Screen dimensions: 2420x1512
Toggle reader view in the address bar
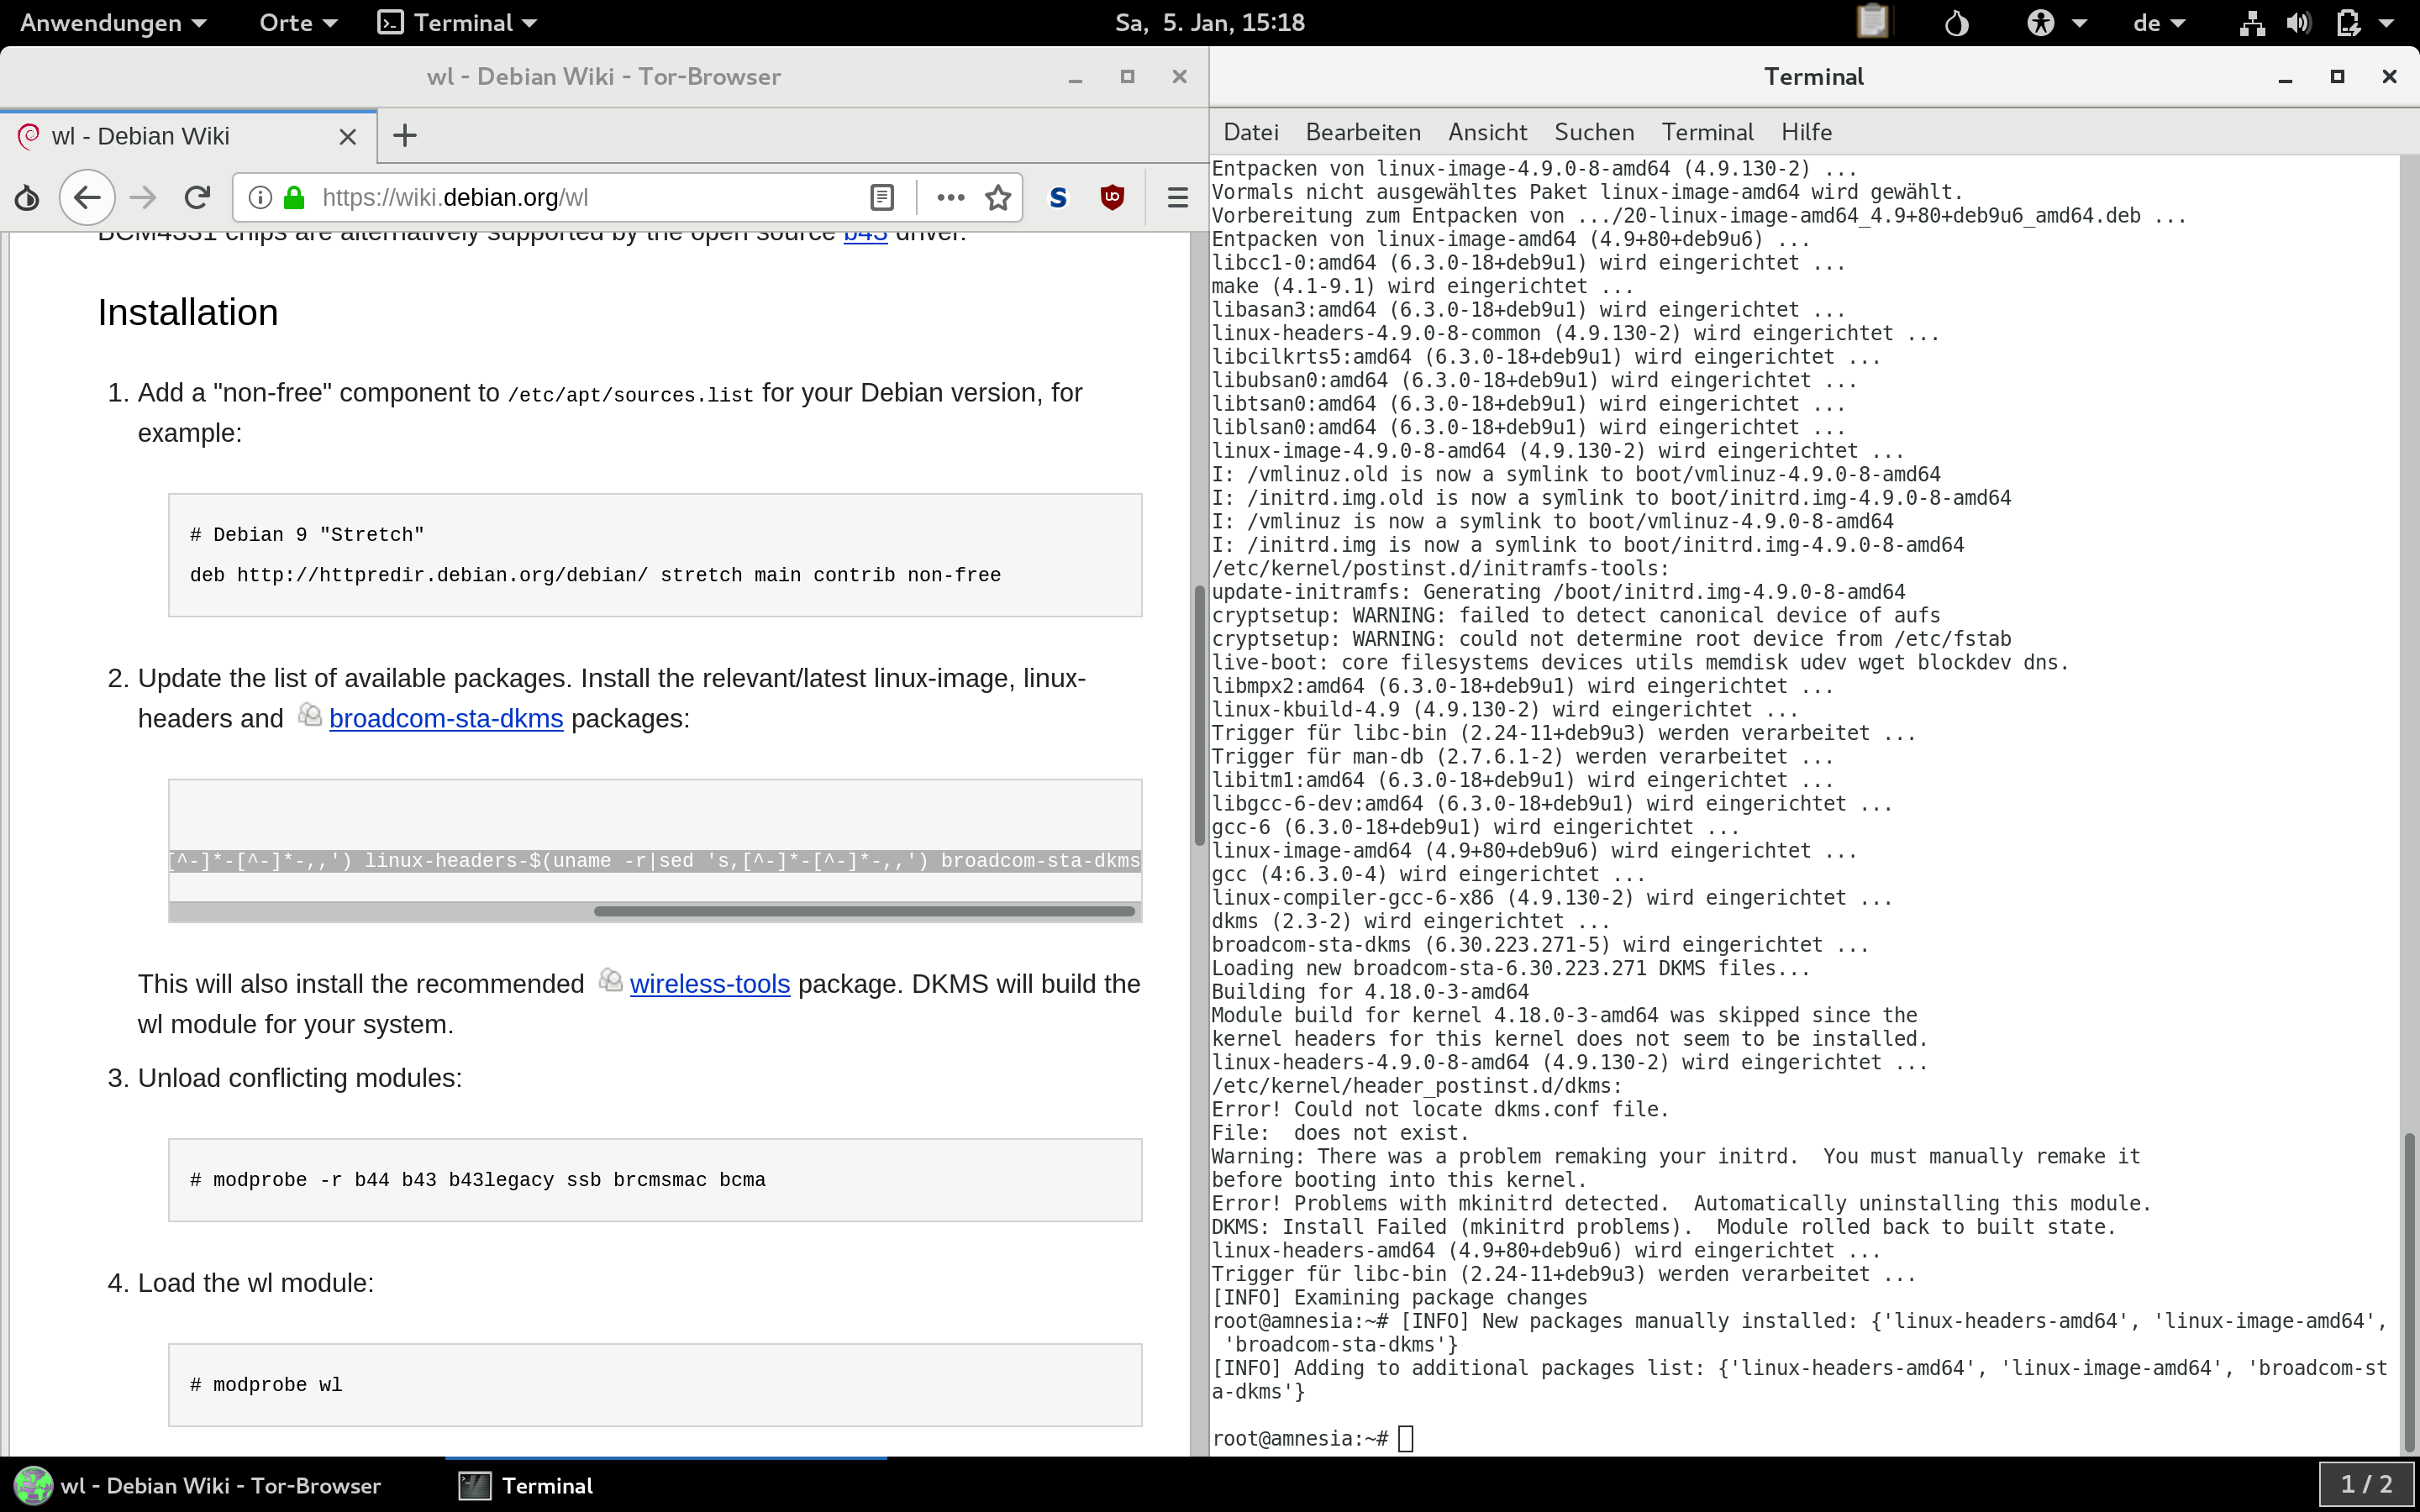click(882, 198)
